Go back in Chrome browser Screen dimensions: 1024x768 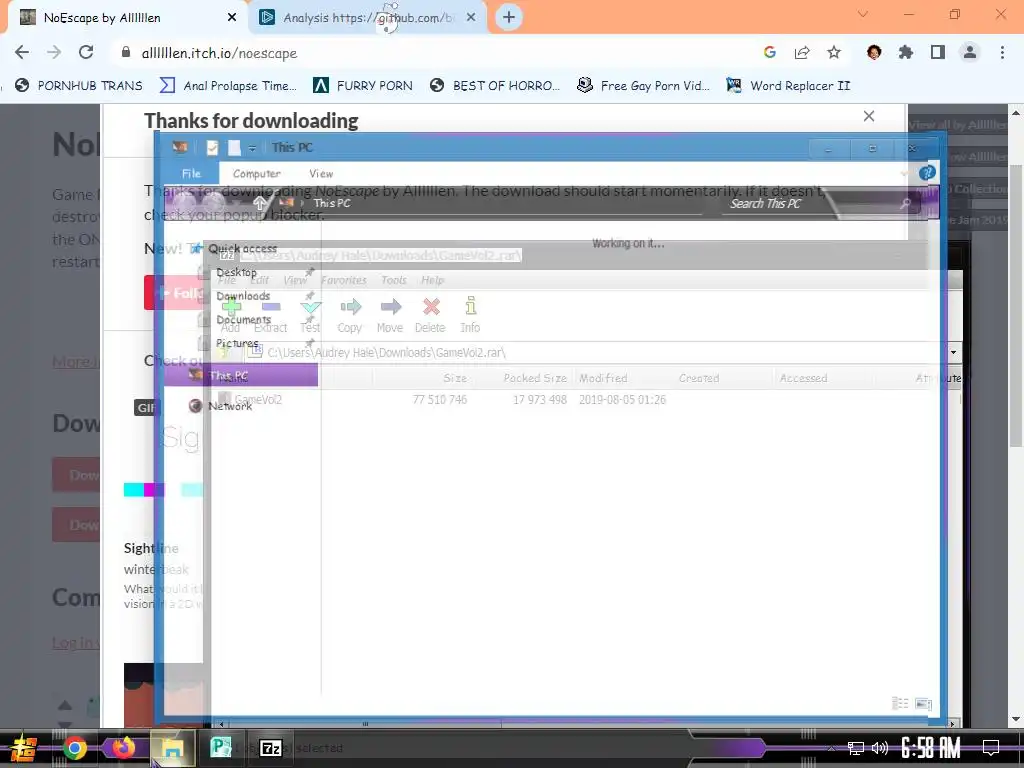pyautogui.click(x=22, y=52)
